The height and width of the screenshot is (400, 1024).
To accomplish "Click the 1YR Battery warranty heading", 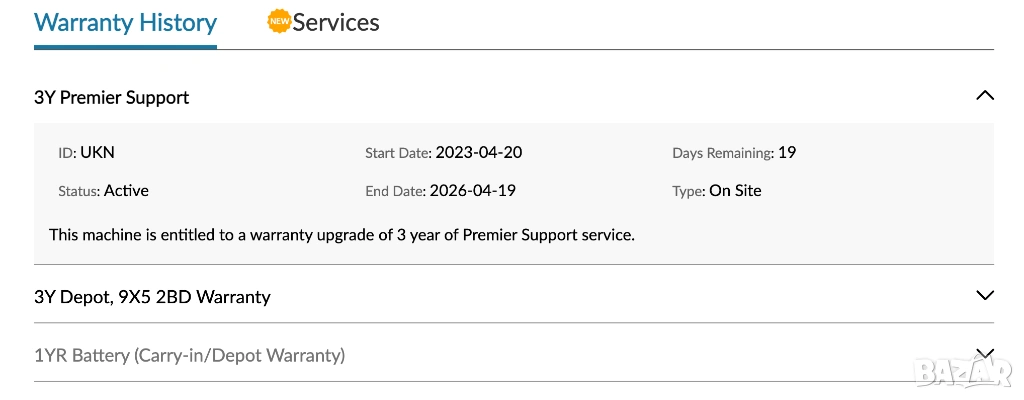I will (189, 355).
